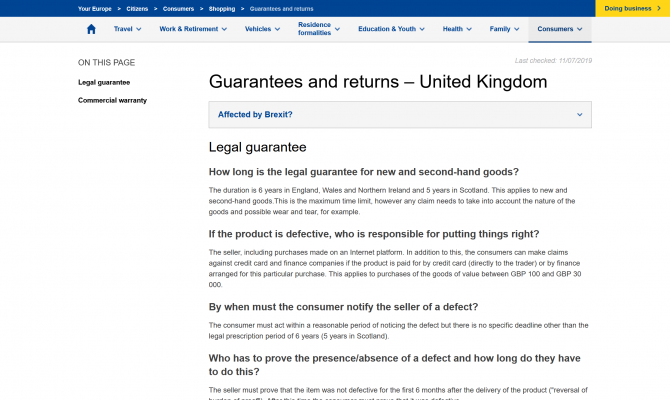670x400 pixels.
Task: Click the home icon in navigation bar
Action: coord(92,29)
